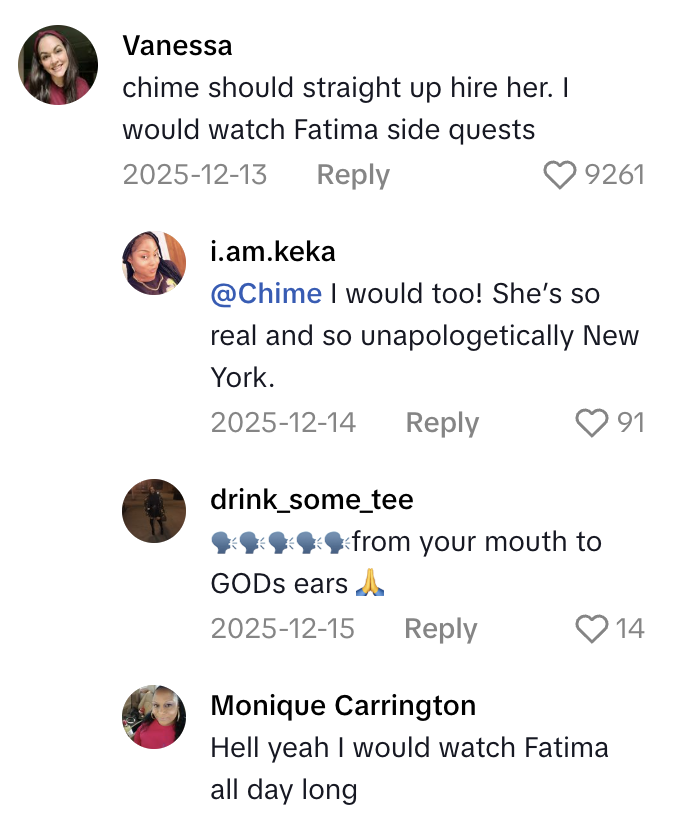Open i.am.keka's avatar
Image resolution: width=684 pixels, height=816 pixels.
154,263
